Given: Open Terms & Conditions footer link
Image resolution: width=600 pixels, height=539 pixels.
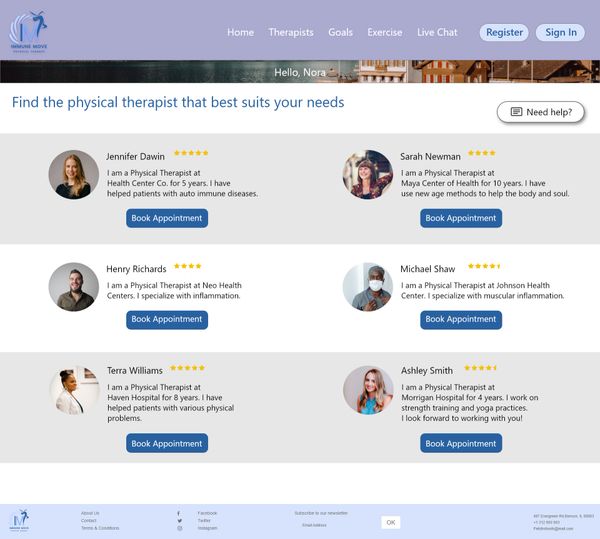Looking at the screenshot, I should point(100,528).
